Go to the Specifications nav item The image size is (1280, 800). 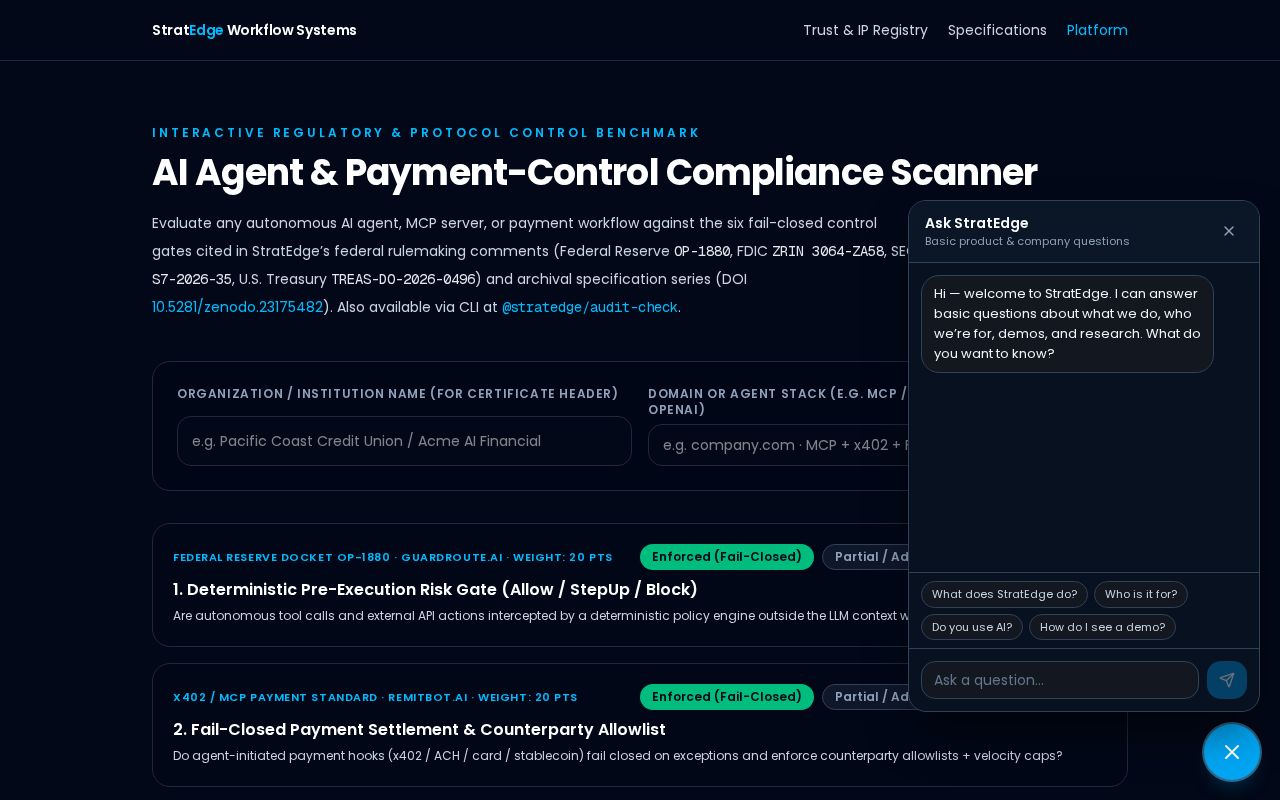997,30
